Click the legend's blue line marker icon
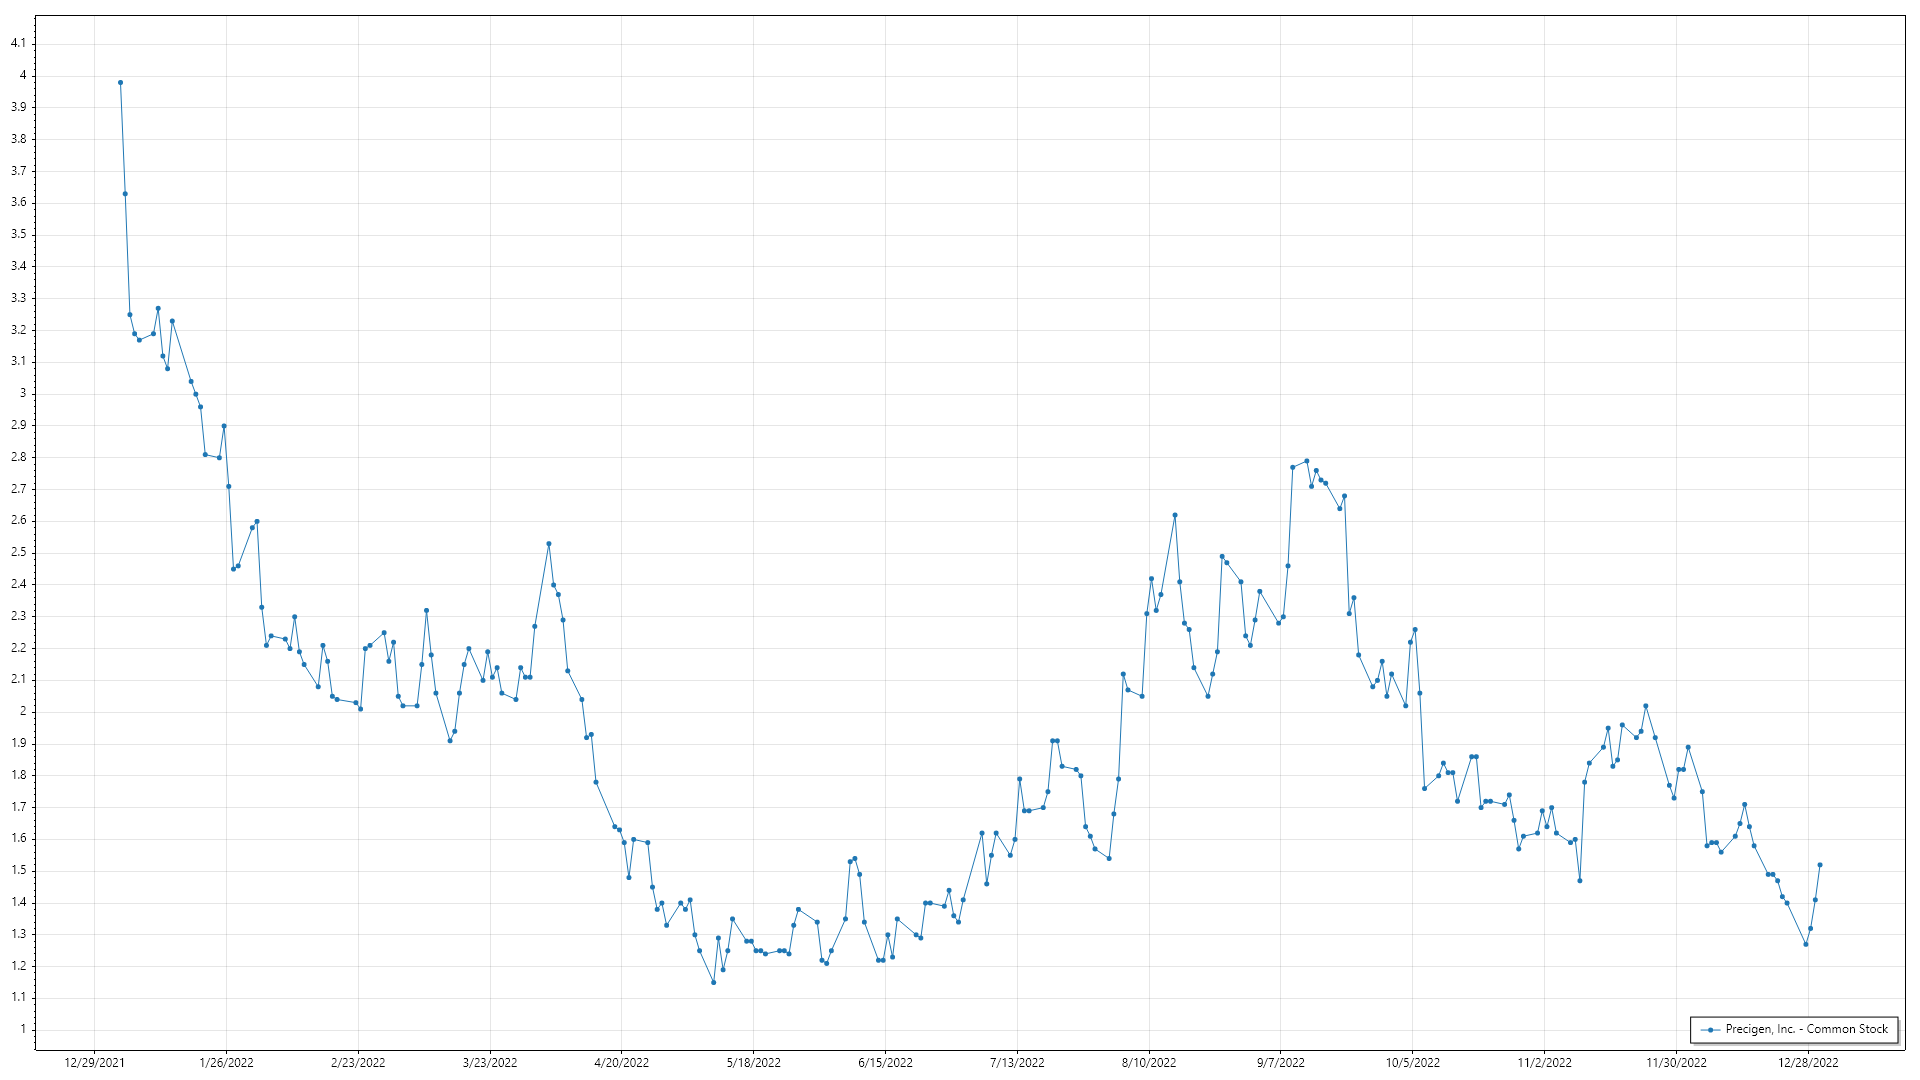 coord(1711,1030)
